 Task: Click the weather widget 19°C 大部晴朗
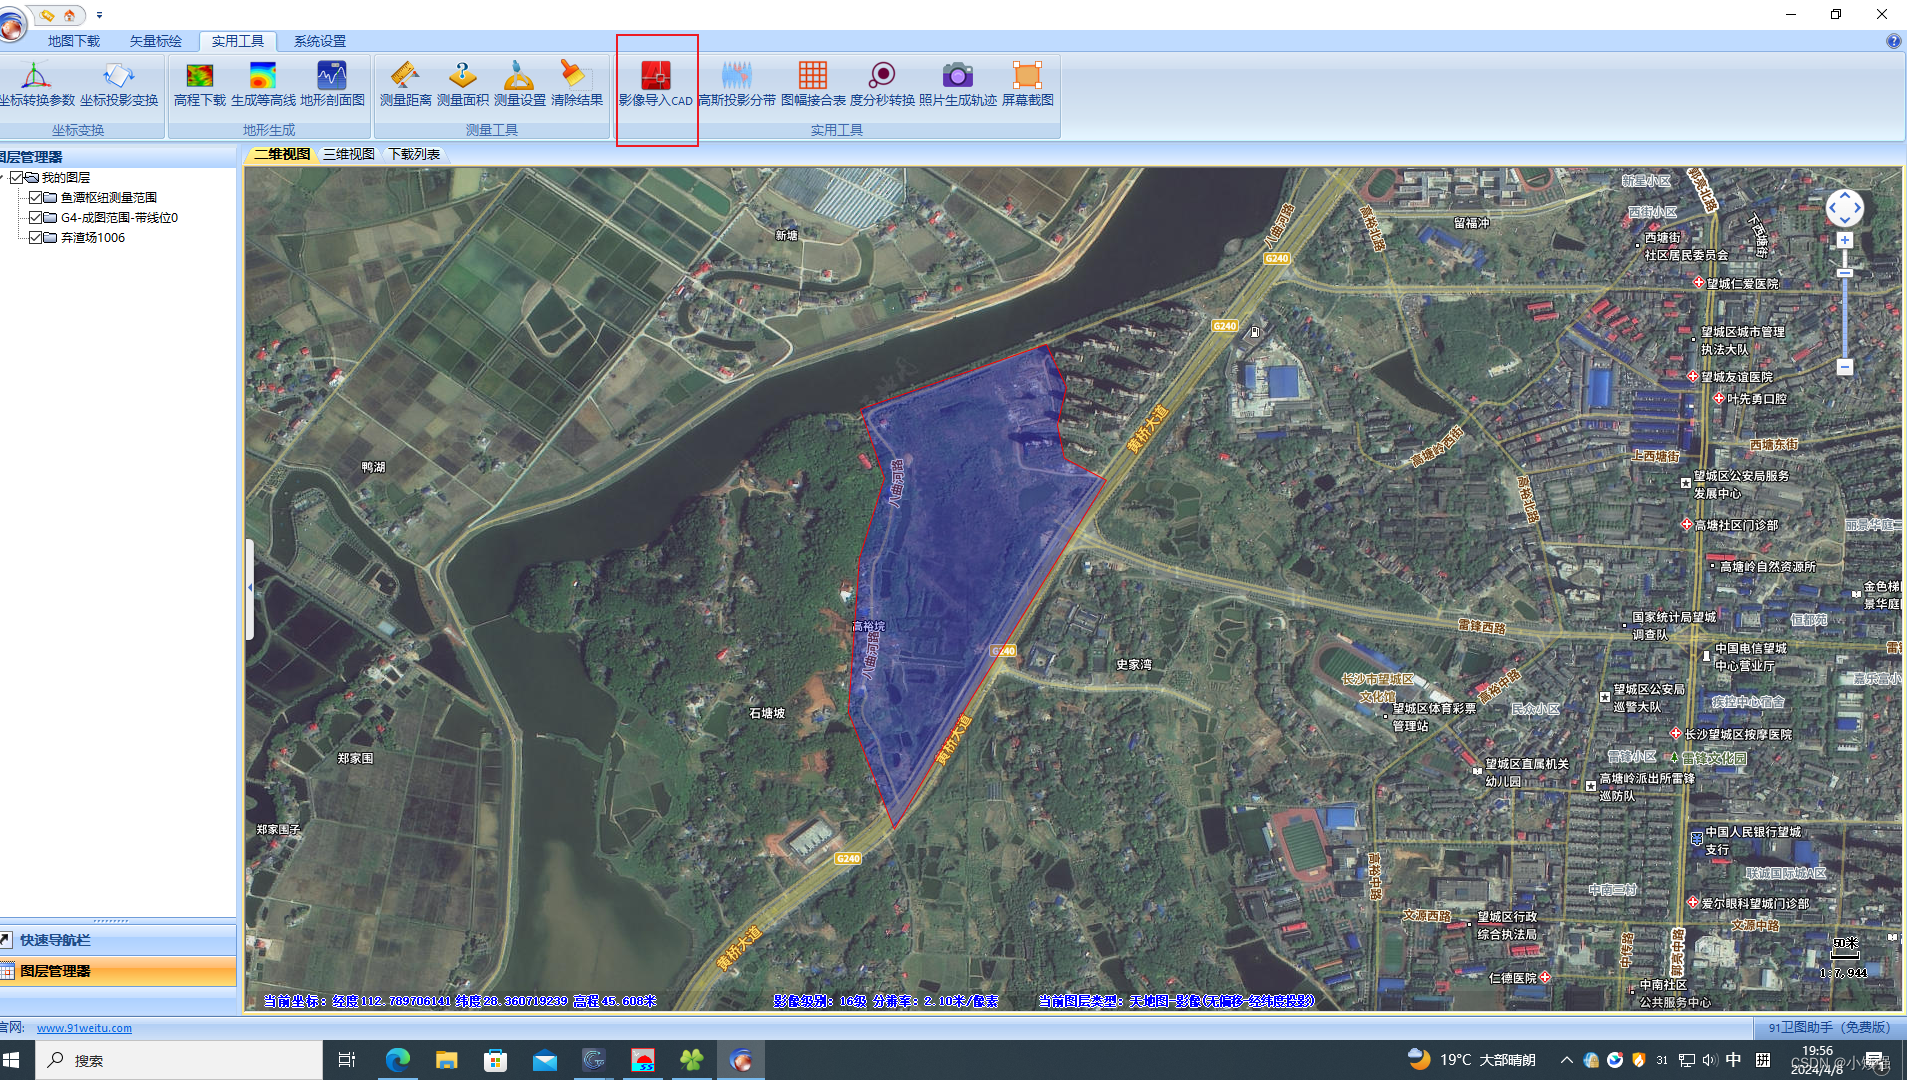pyautogui.click(x=1471, y=1060)
